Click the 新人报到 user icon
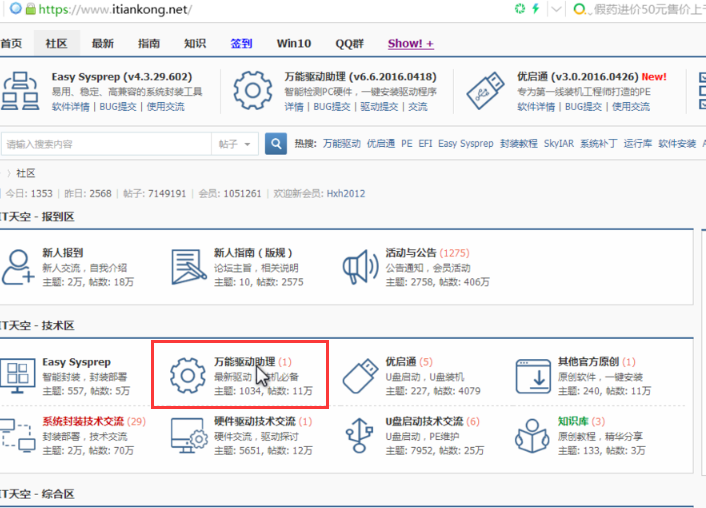Viewport: 706px width, 508px height. click(17, 266)
